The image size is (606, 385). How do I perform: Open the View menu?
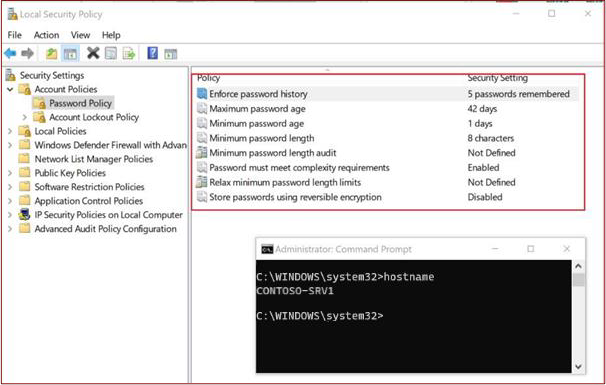point(80,35)
